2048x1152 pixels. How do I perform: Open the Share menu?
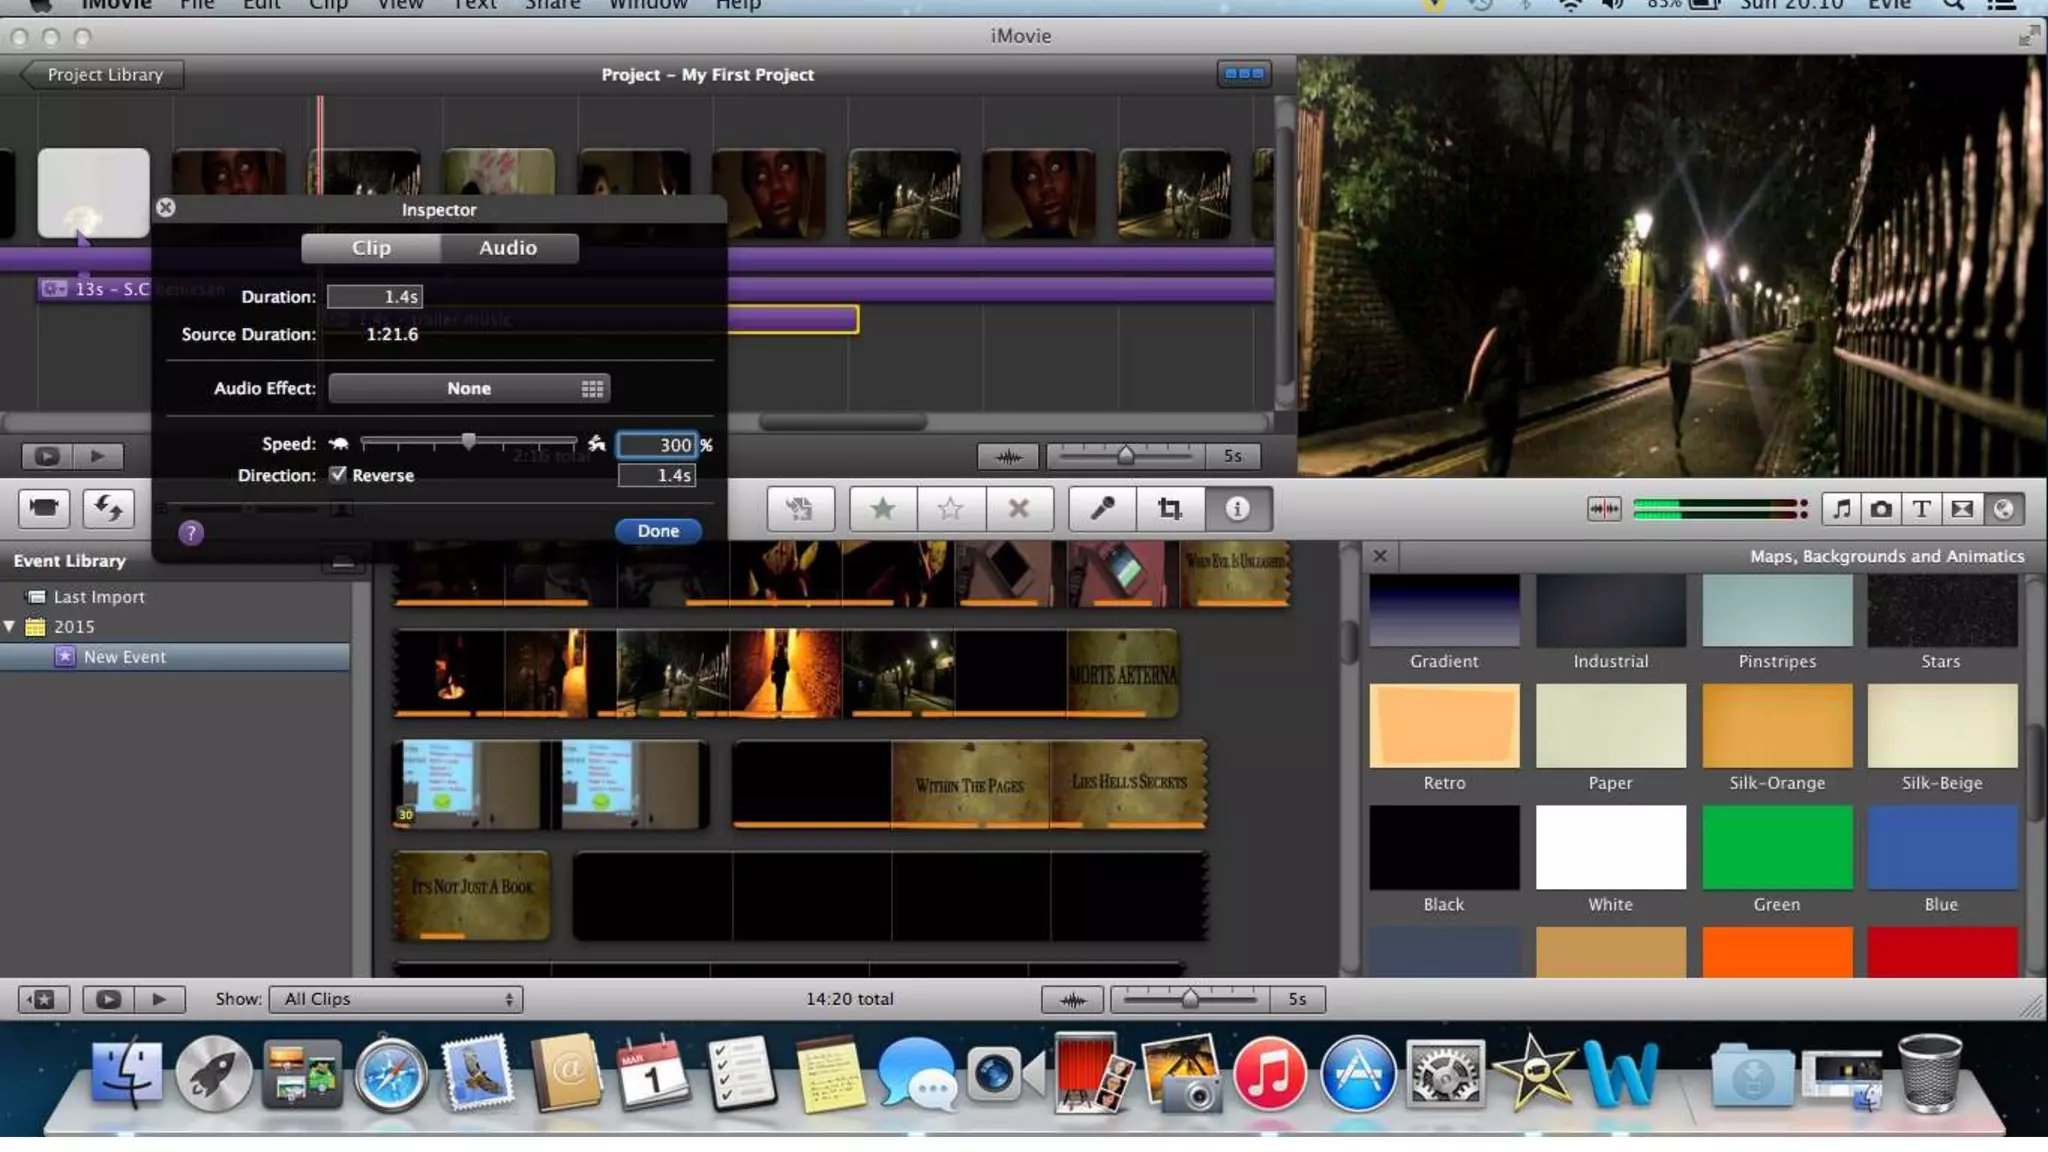(553, 4)
